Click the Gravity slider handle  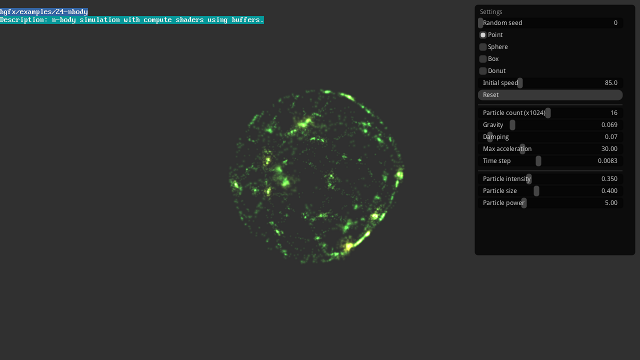(x=512, y=125)
